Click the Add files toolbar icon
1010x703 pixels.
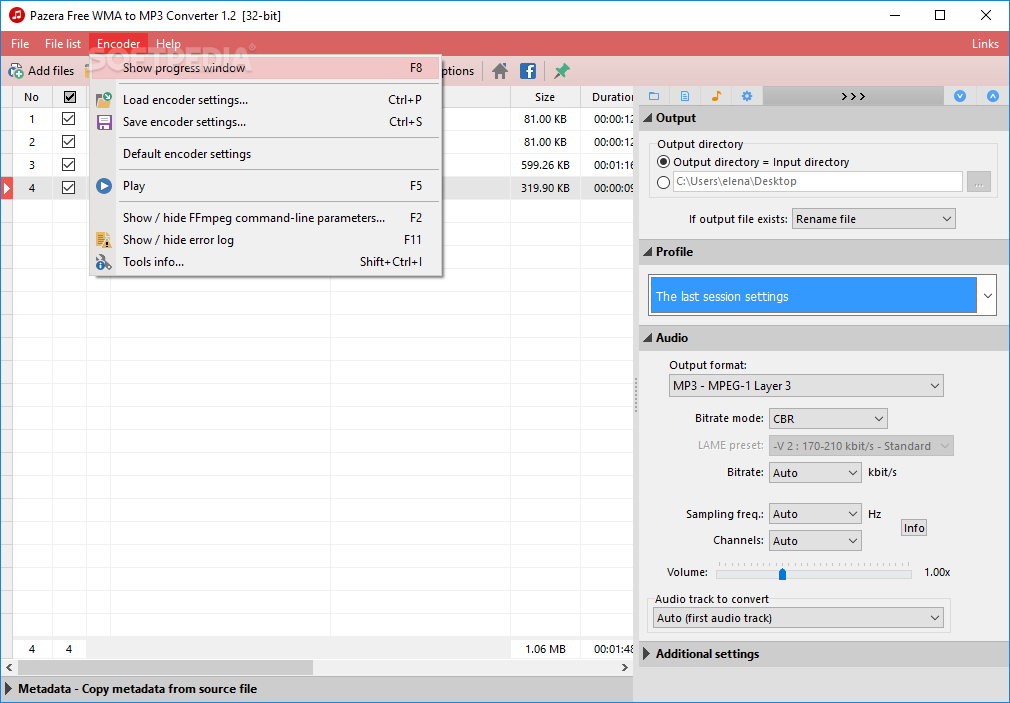tap(15, 71)
